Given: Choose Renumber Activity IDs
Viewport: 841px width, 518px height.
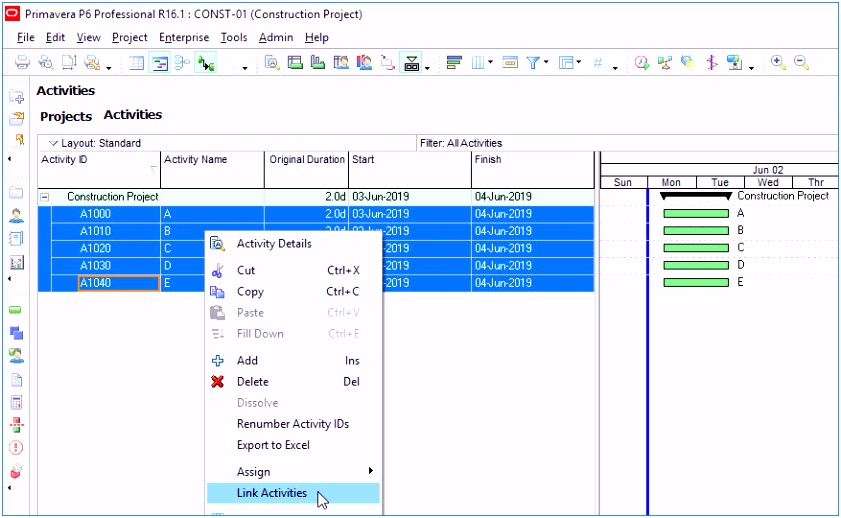Looking at the screenshot, I should click(x=293, y=424).
